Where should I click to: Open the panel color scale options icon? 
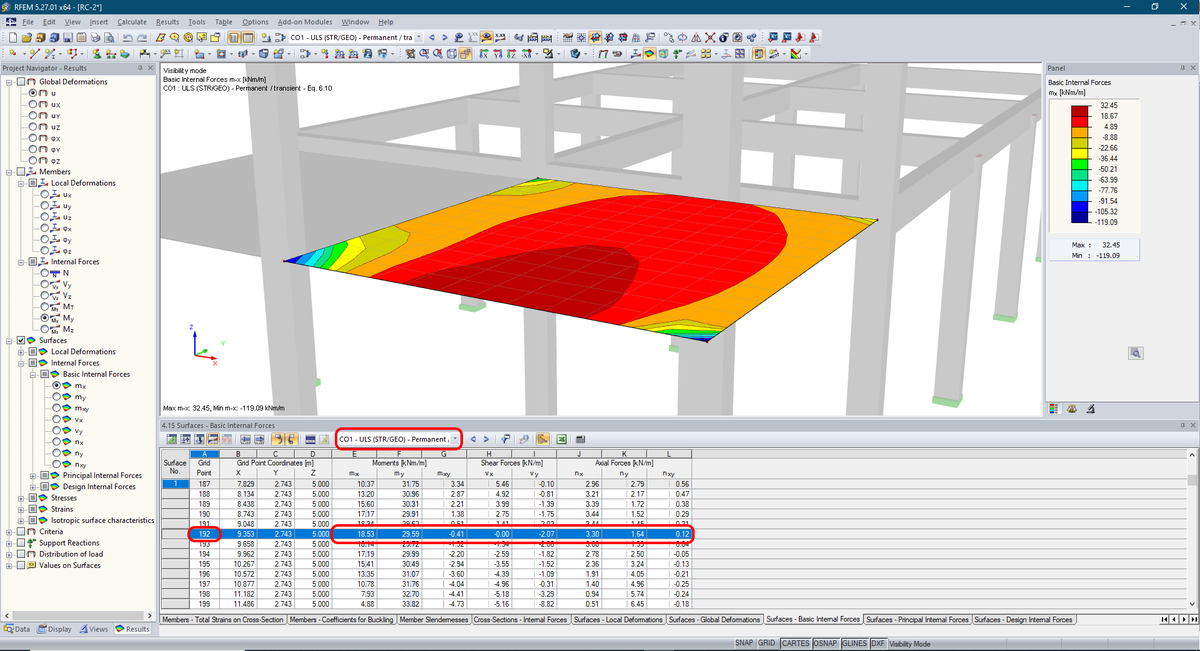tap(1053, 407)
